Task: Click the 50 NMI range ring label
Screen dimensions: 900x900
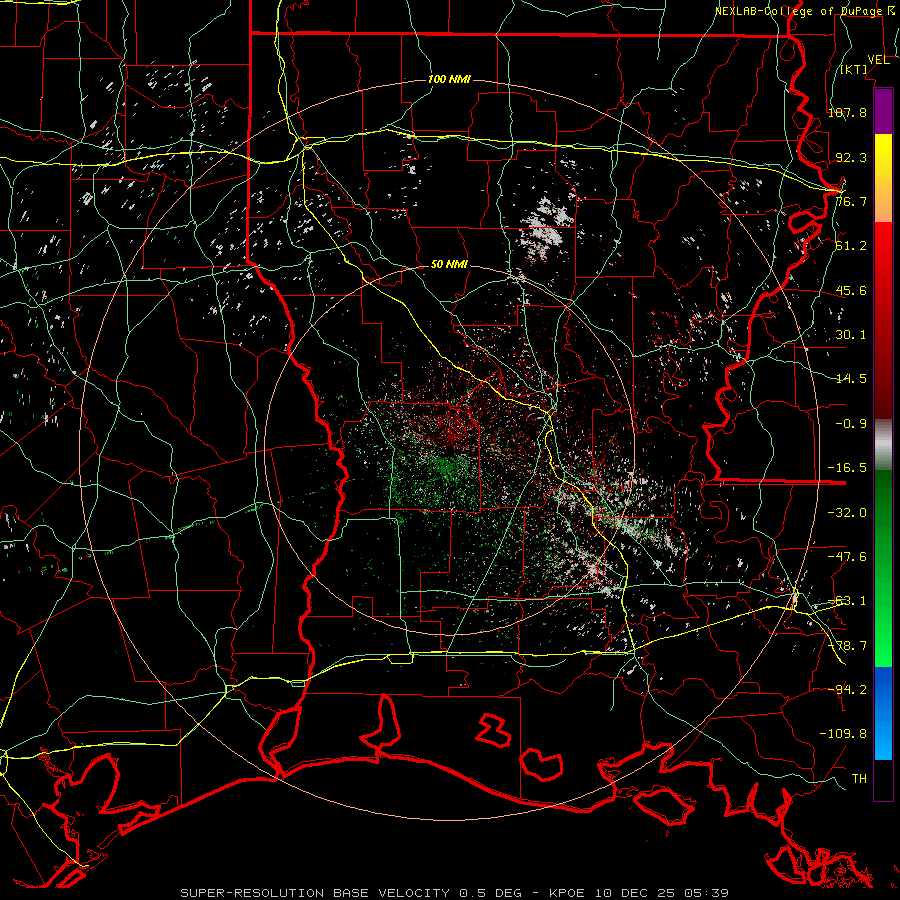Action: point(449,265)
